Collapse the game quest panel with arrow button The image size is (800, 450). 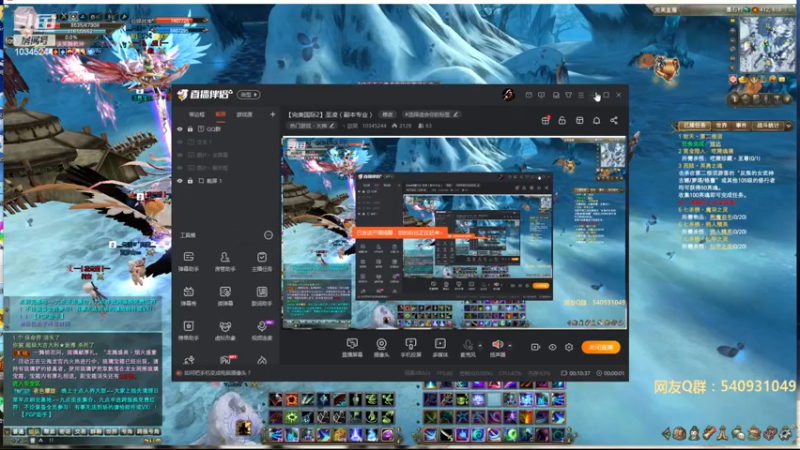point(789,125)
